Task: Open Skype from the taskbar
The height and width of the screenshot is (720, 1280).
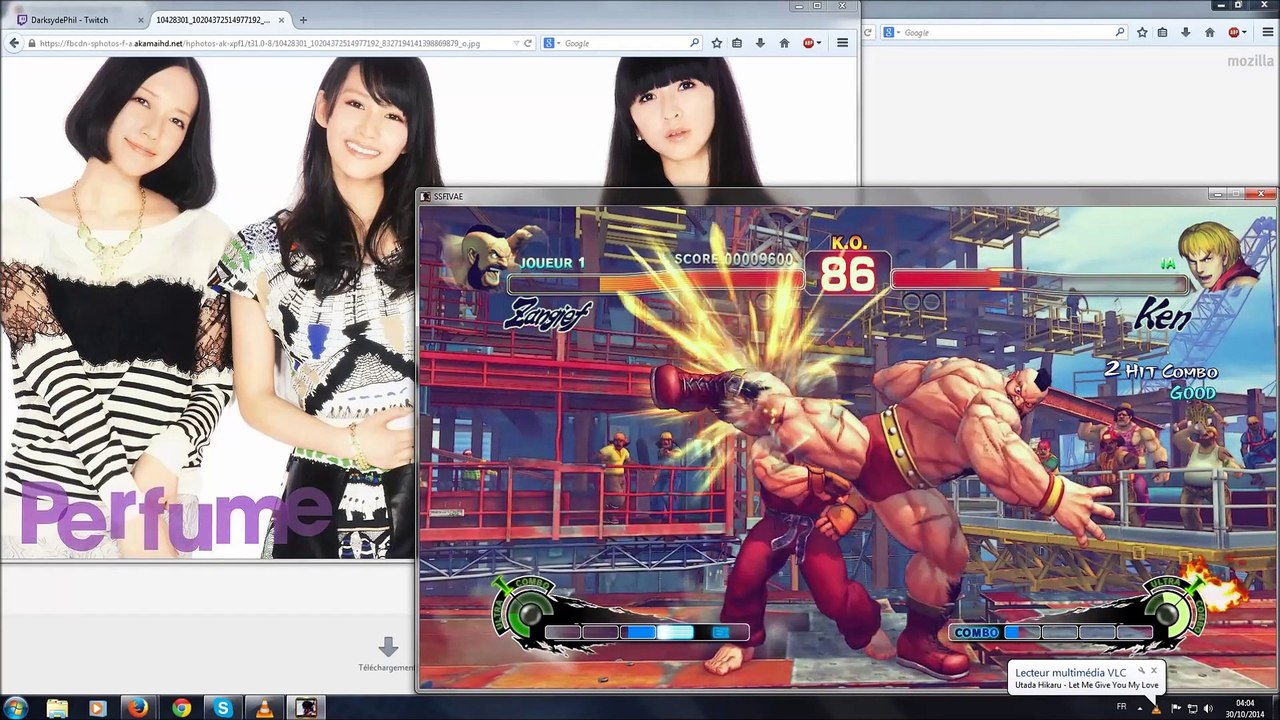Action: (x=222, y=708)
